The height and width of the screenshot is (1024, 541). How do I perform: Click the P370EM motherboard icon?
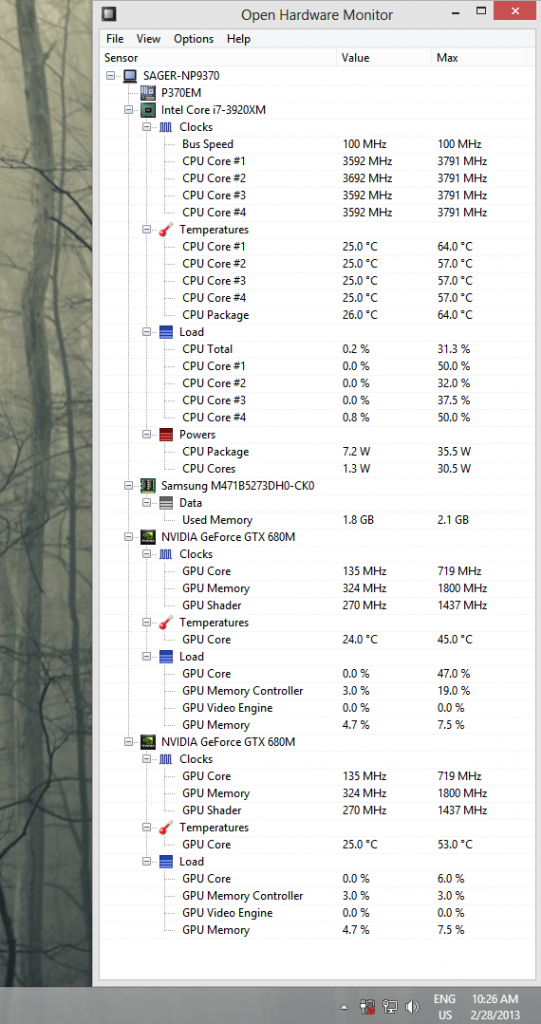[x=148, y=93]
